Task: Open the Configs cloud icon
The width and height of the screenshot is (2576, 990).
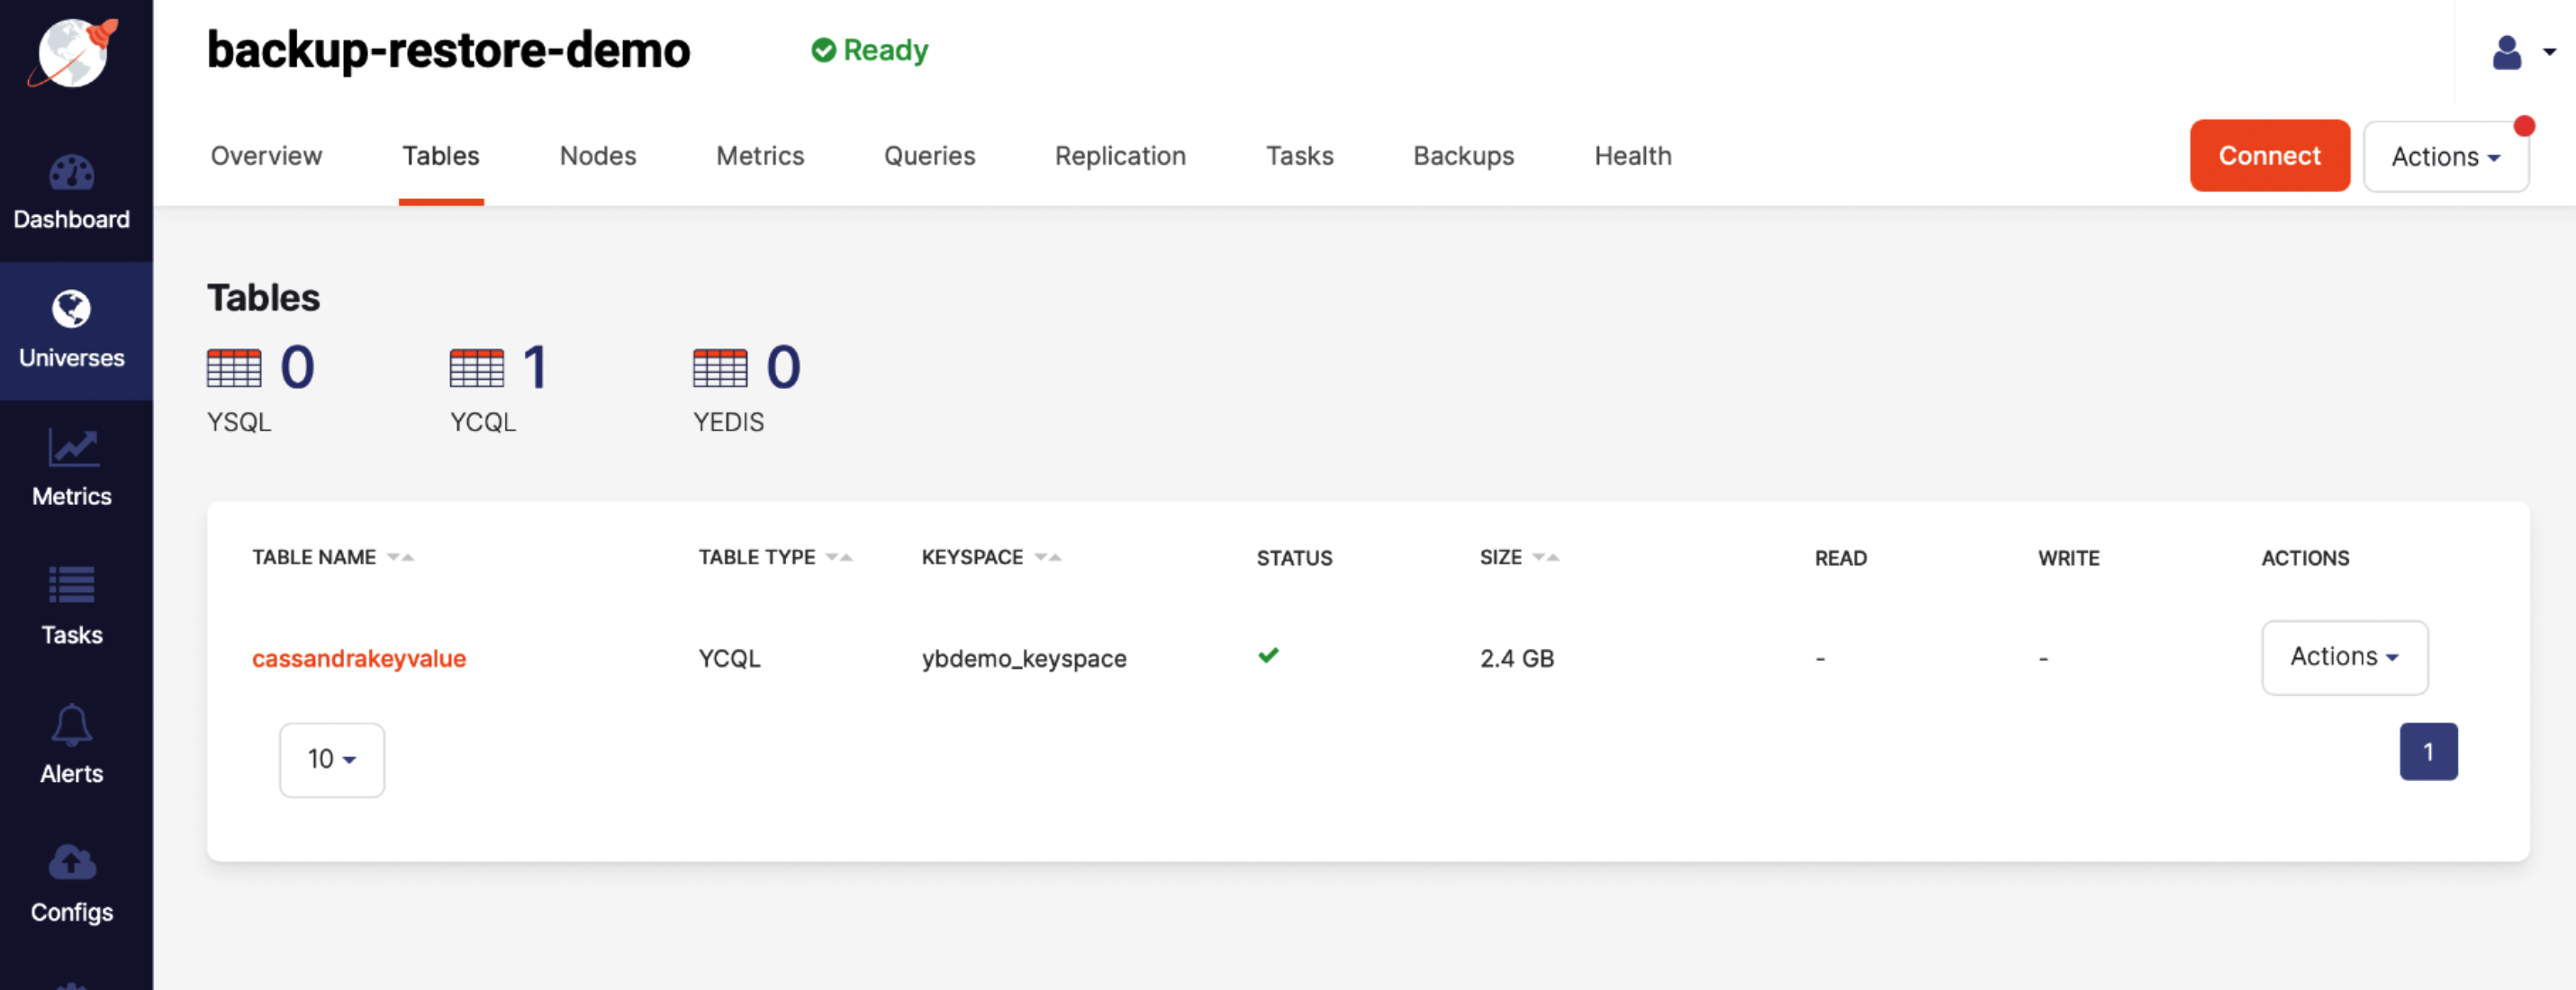Action: click(72, 863)
